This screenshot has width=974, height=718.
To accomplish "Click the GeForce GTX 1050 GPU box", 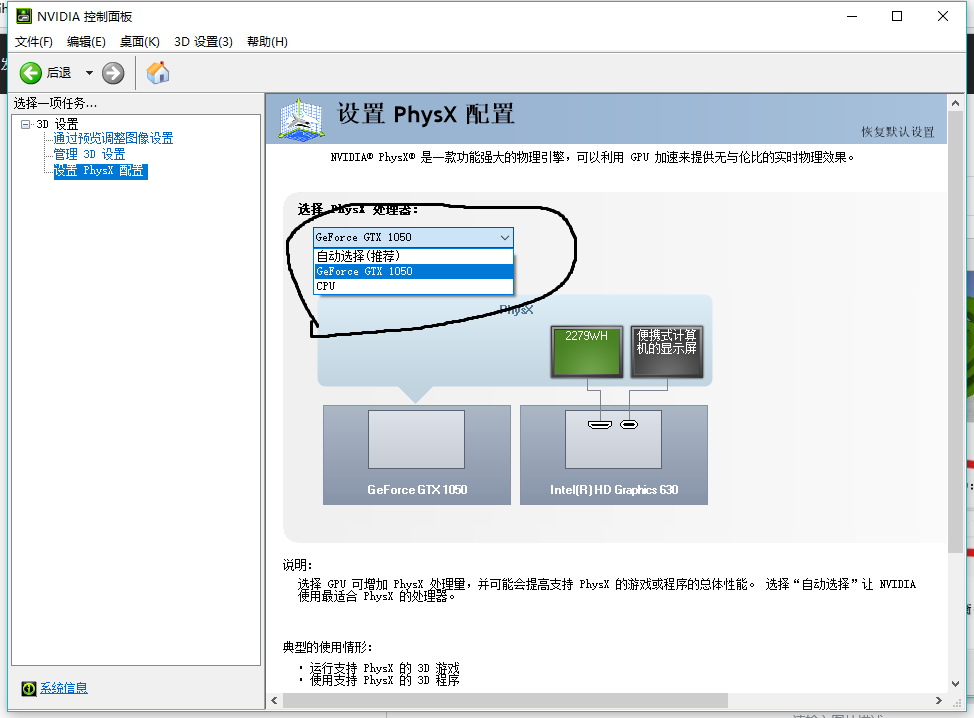I will (x=416, y=454).
